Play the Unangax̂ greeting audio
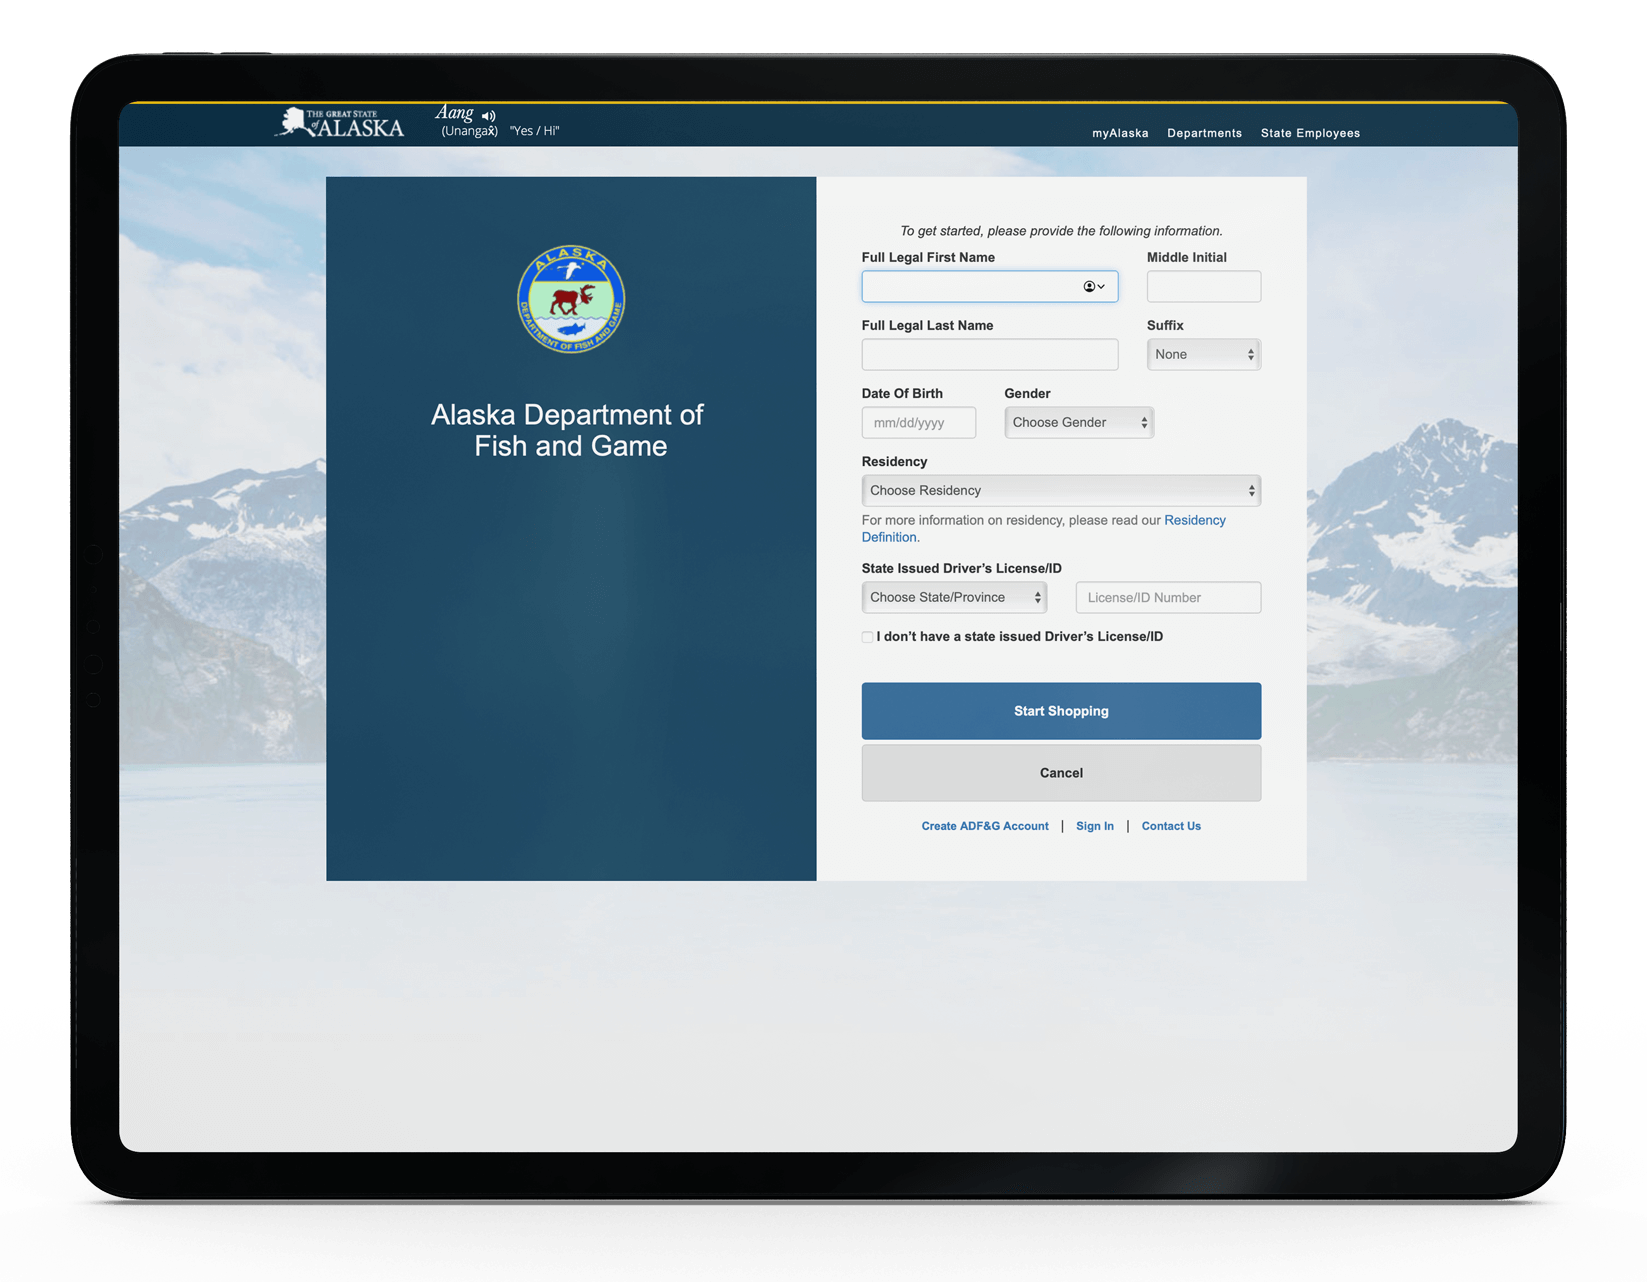The image size is (1647, 1282). pyautogui.click(x=488, y=116)
